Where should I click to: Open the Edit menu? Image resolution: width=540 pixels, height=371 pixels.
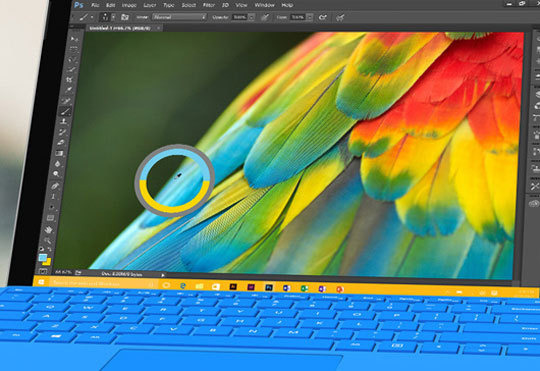click(x=111, y=5)
